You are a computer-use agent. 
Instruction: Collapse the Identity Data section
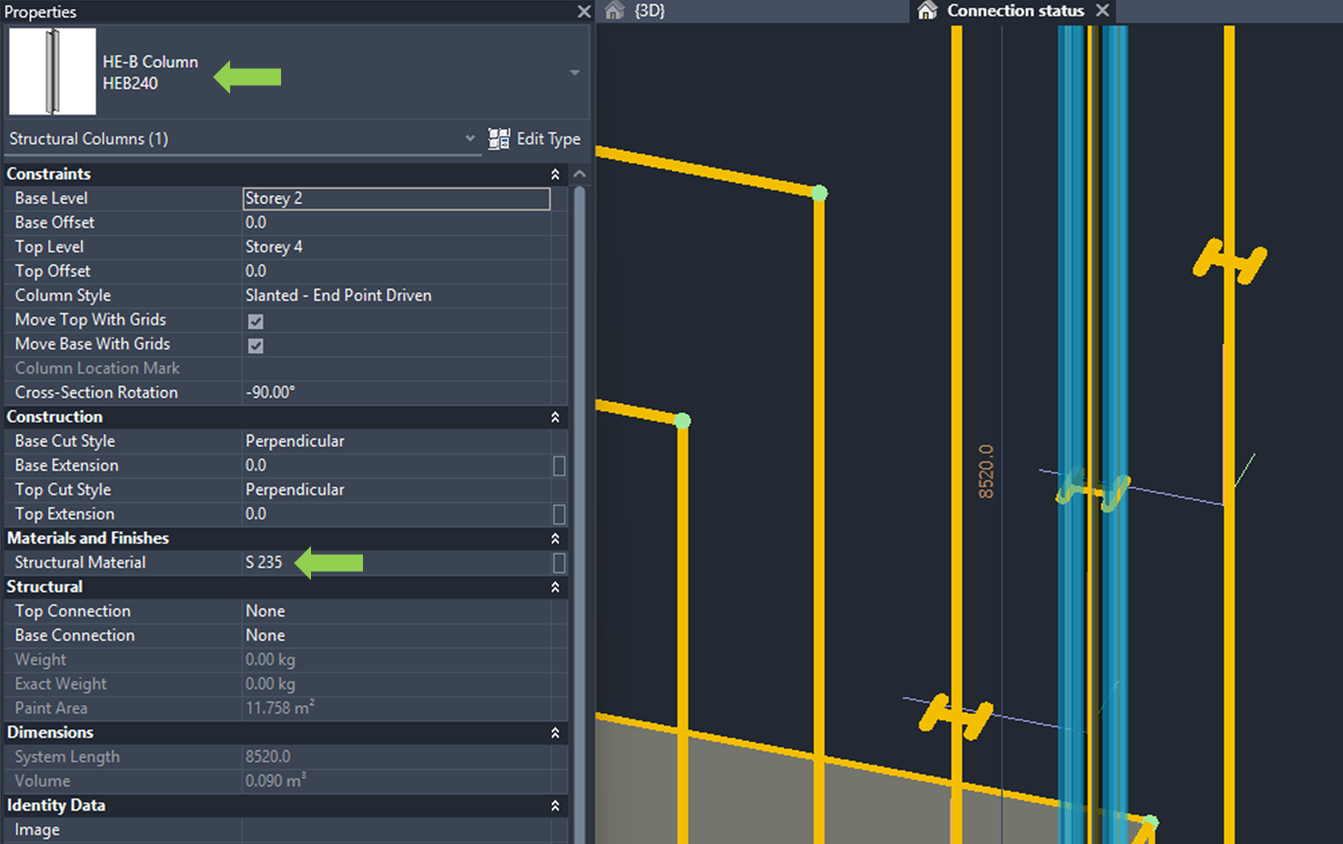point(556,805)
